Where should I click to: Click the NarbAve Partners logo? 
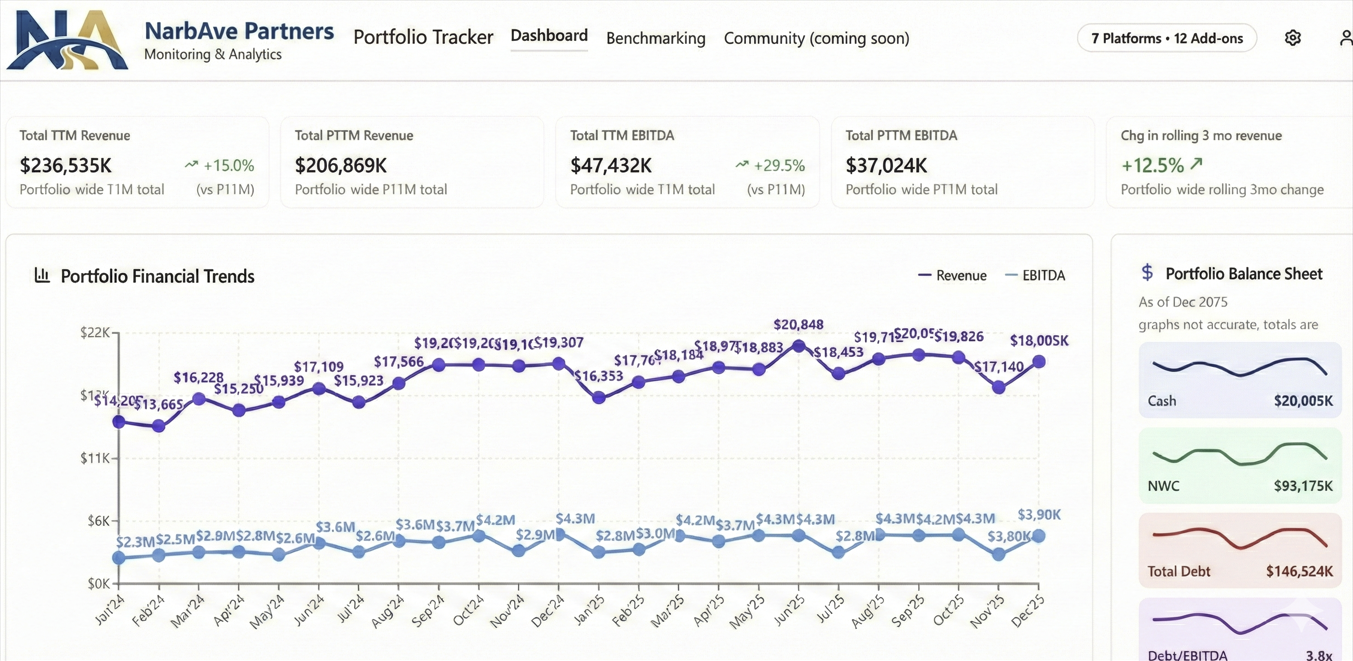tap(68, 40)
